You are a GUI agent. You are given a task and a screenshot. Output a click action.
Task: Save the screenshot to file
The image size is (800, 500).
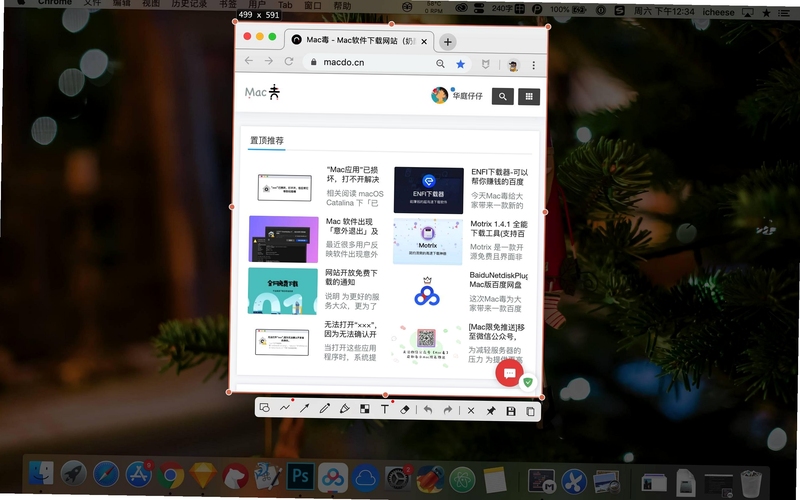[511, 411]
